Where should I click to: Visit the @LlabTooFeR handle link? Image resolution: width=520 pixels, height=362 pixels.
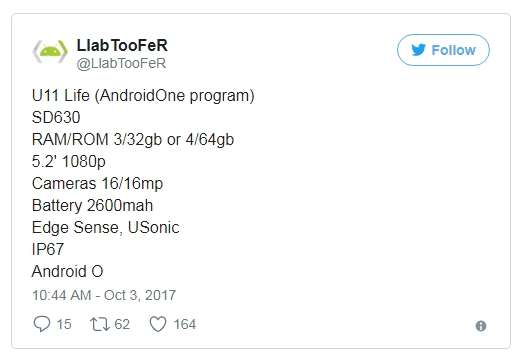pos(121,63)
